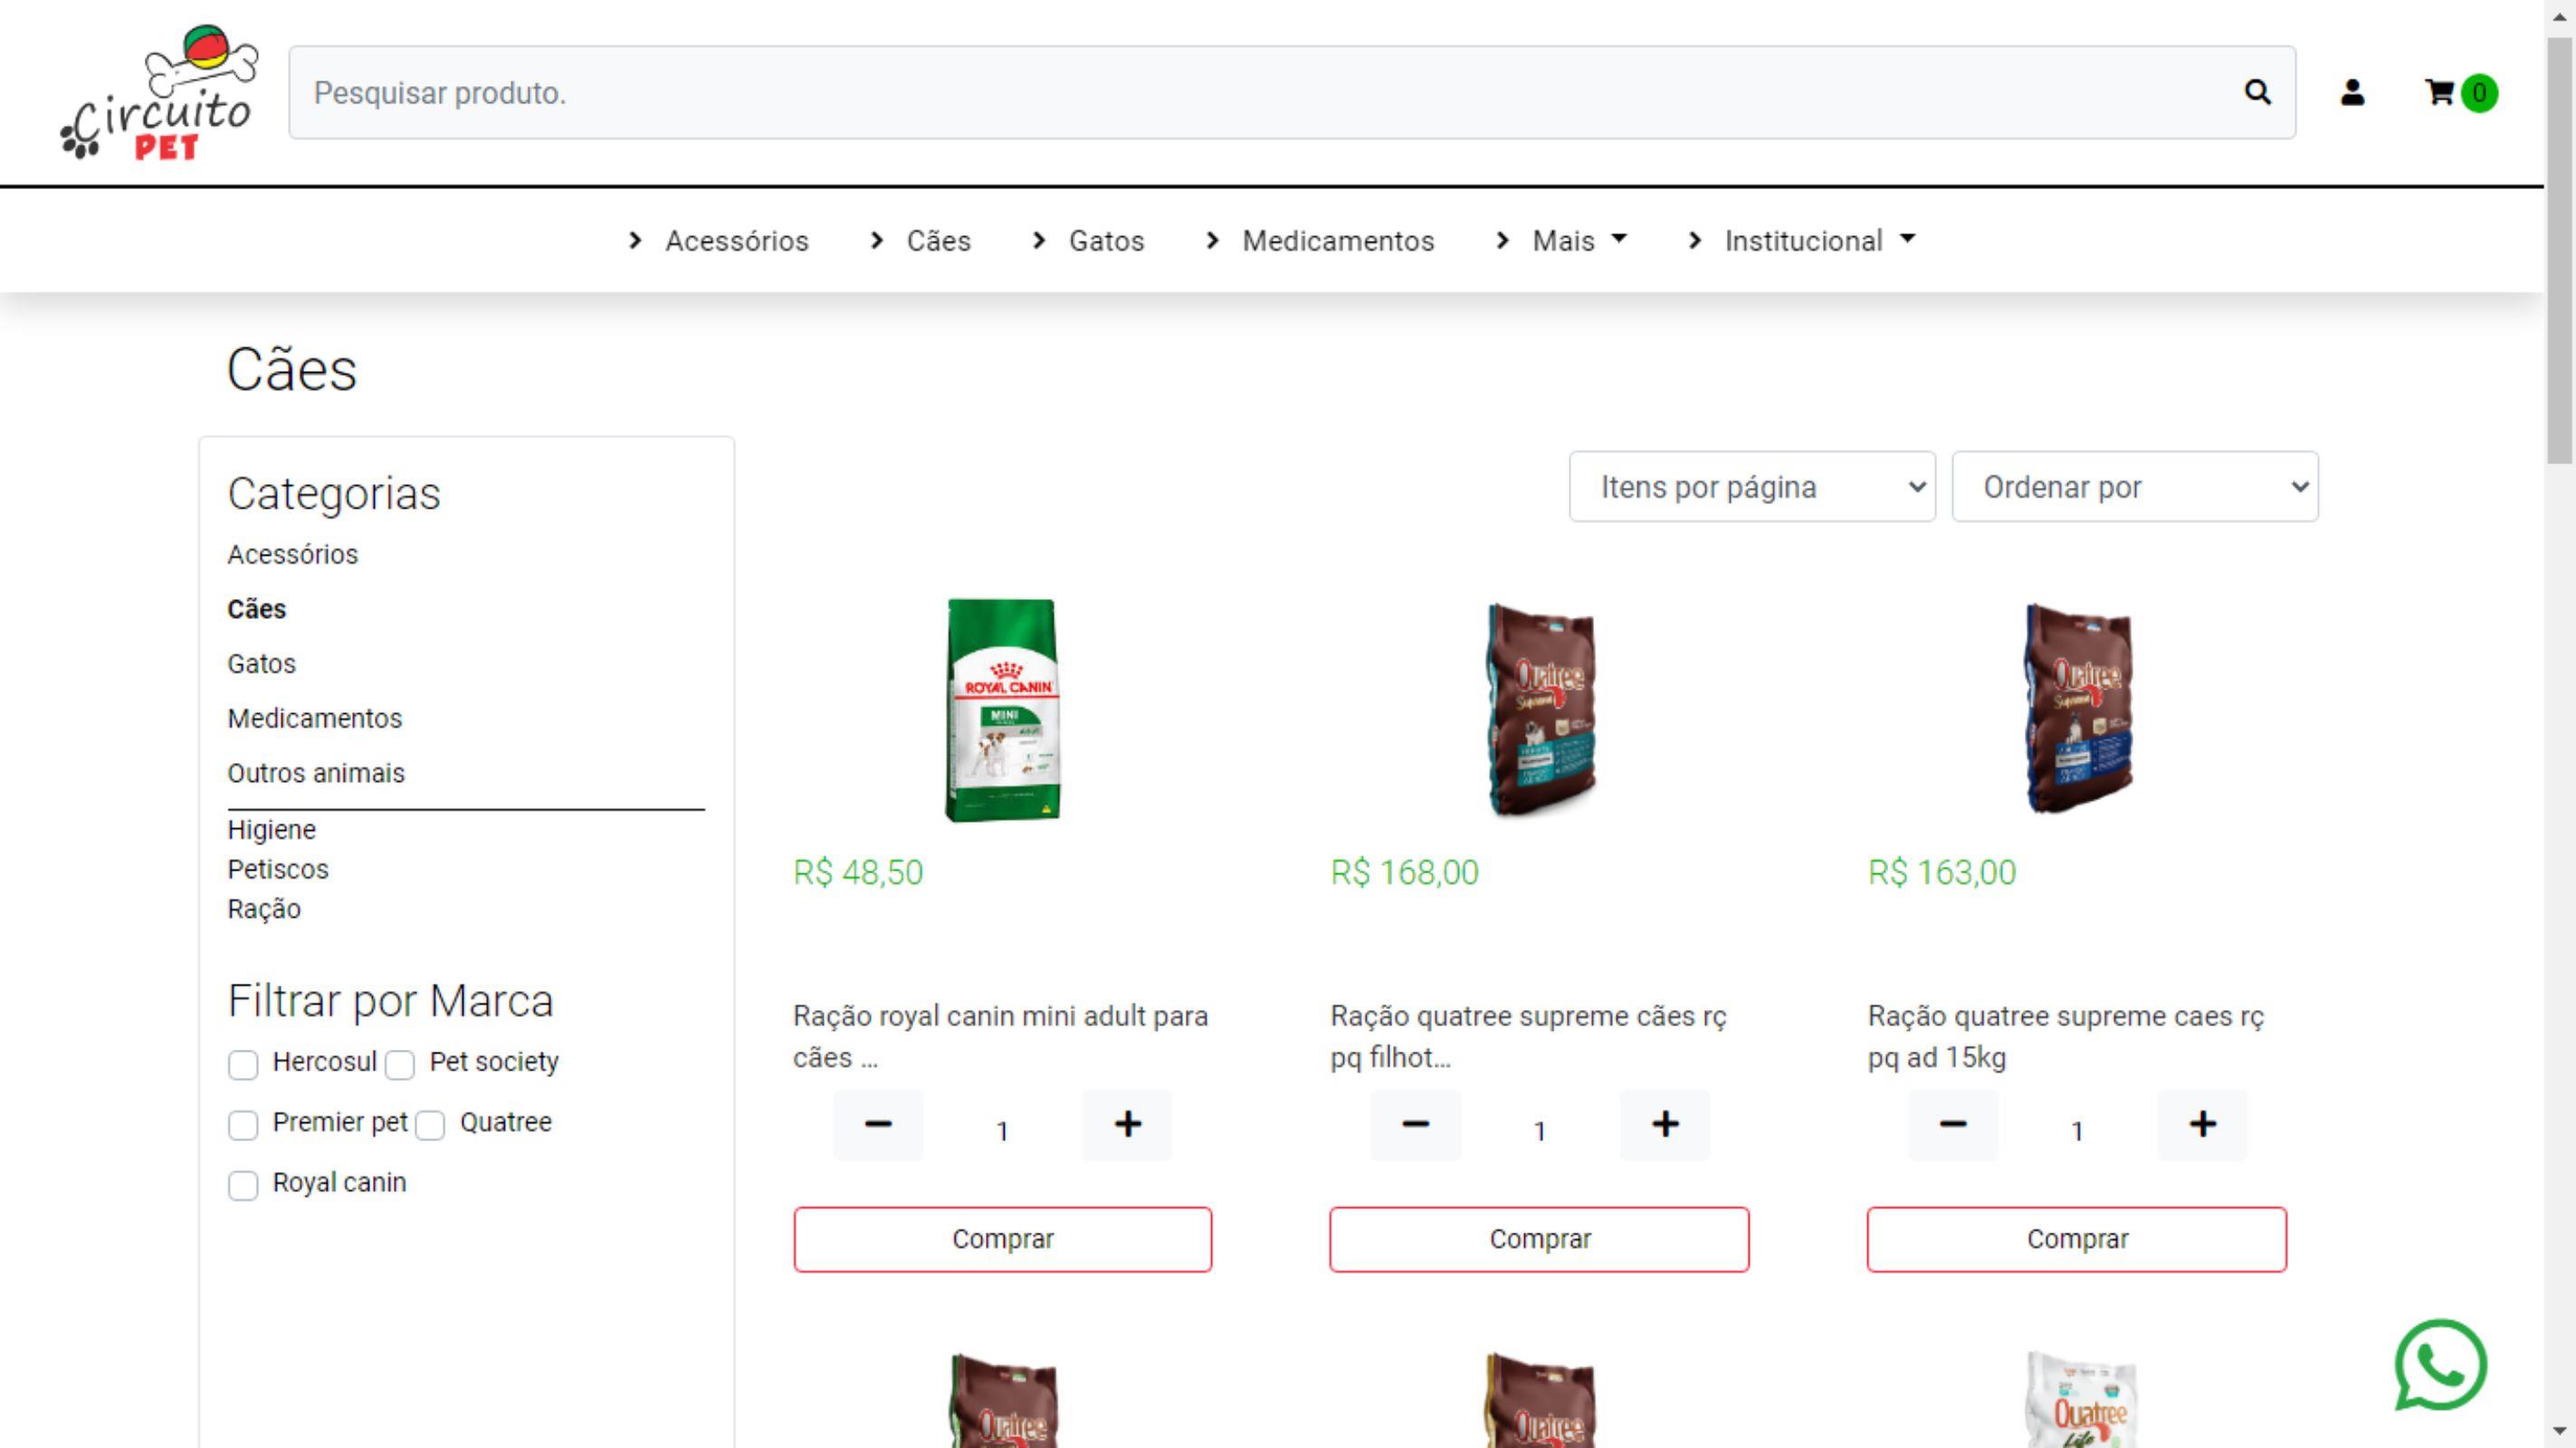This screenshot has height=1448, width=2576.
Task: Open the Quatree supreme ad 15kg image
Action: click(x=2077, y=709)
